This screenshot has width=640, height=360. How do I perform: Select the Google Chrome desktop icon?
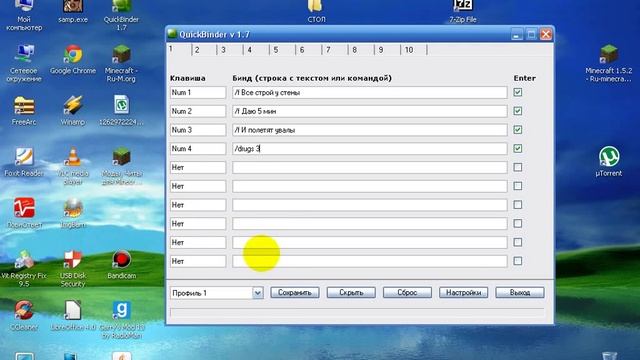[73, 60]
